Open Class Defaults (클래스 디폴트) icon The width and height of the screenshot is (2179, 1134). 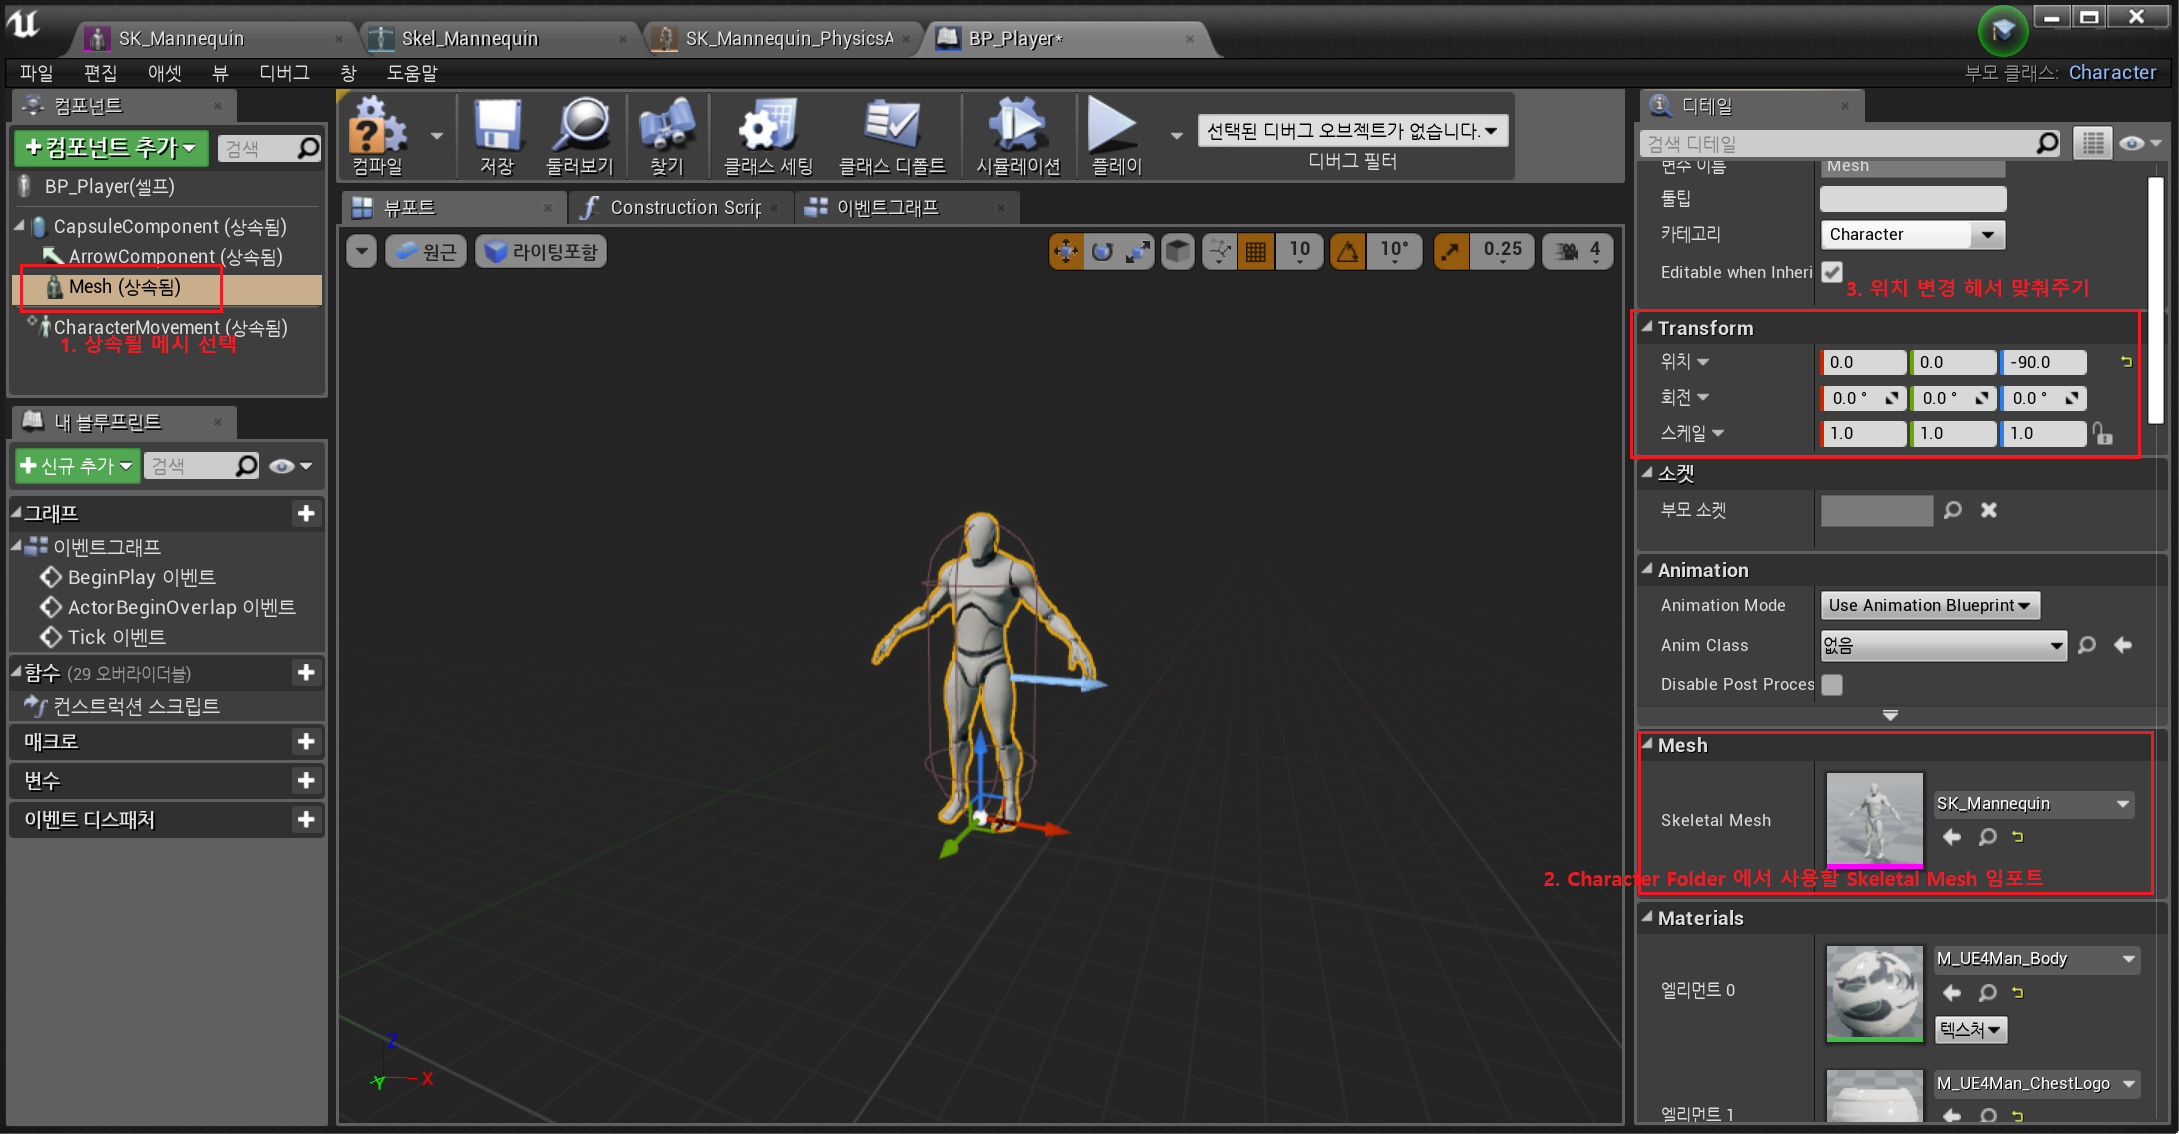[891, 126]
